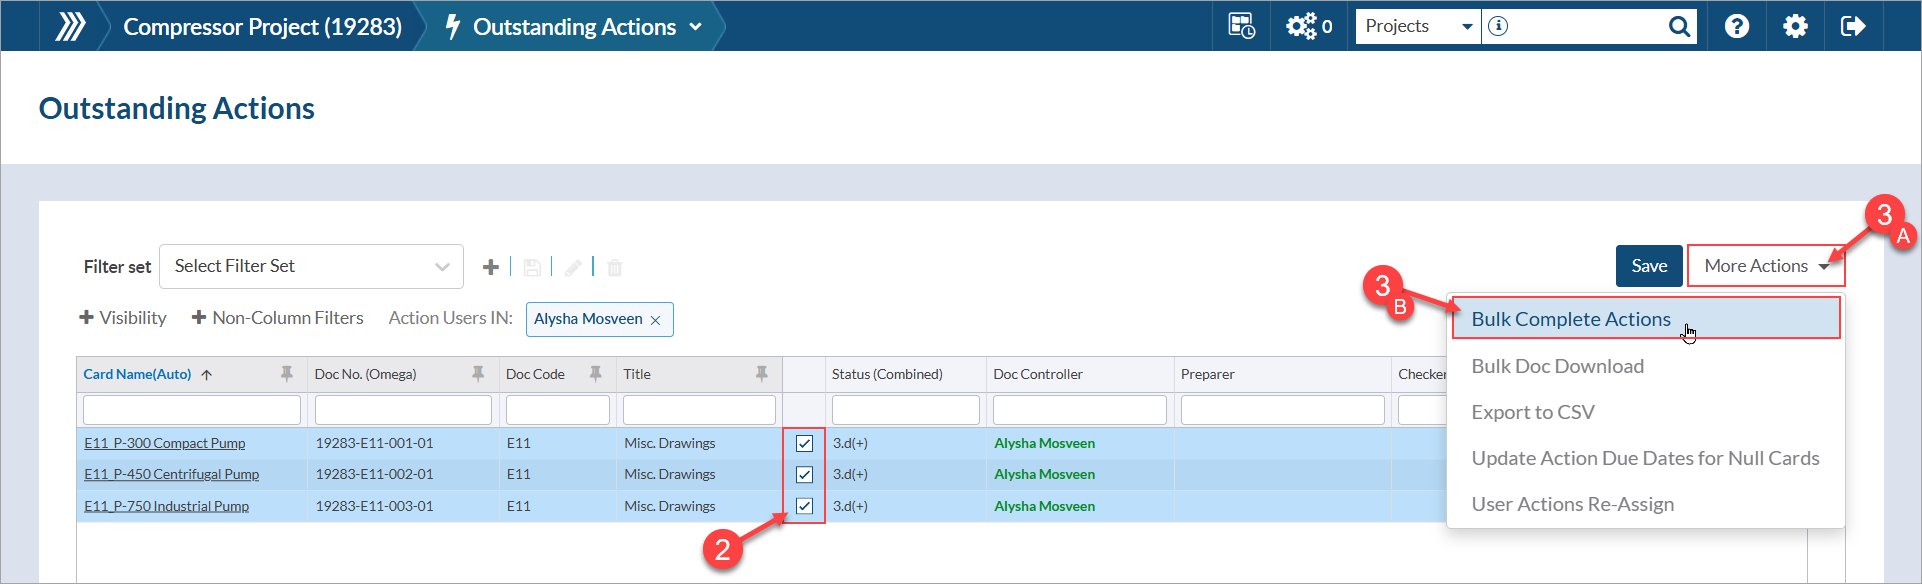
Task: Pin the Title column
Action: (x=762, y=374)
